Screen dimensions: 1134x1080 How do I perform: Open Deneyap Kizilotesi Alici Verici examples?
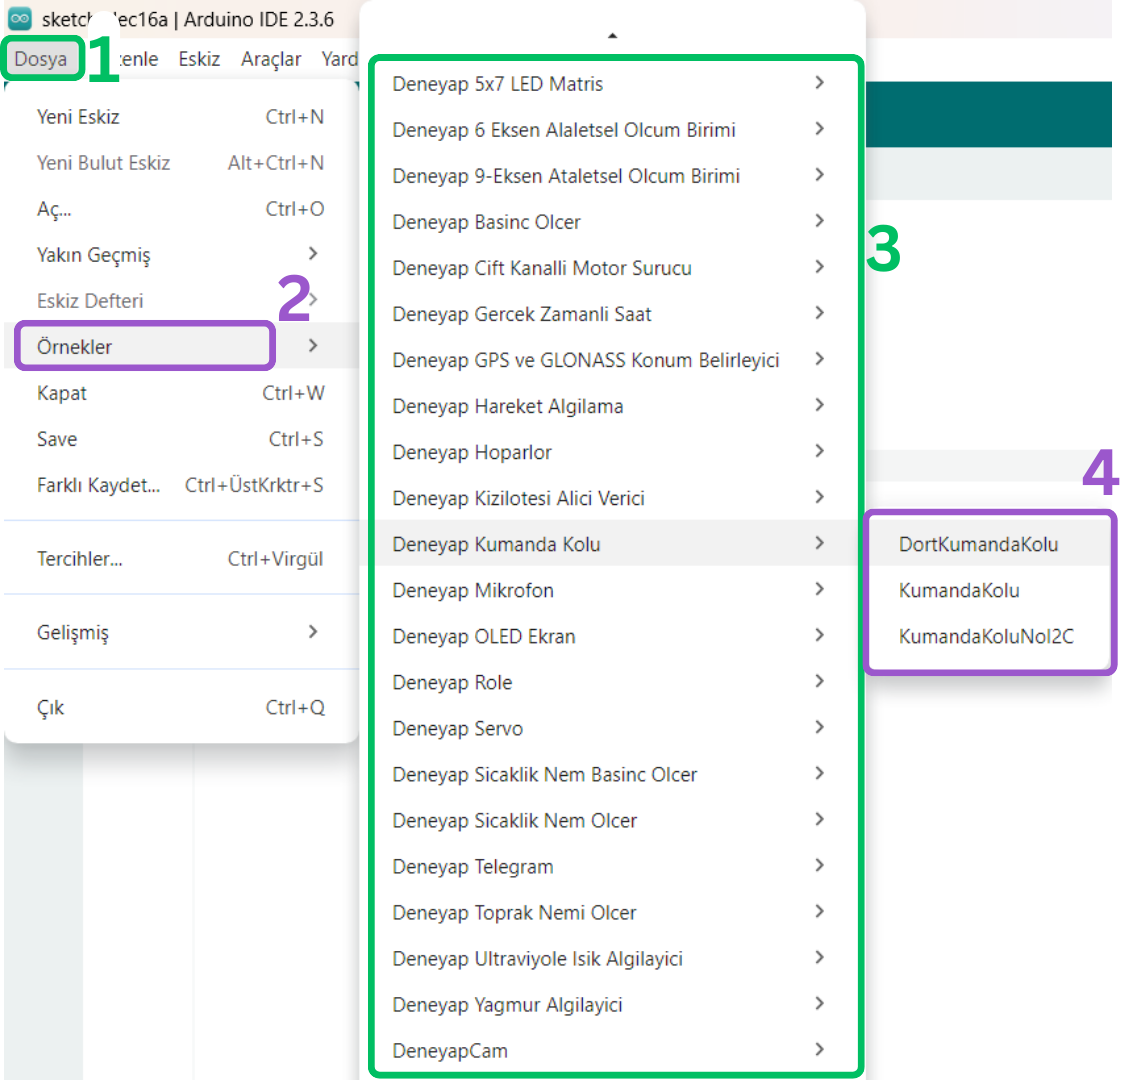[x=615, y=498]
